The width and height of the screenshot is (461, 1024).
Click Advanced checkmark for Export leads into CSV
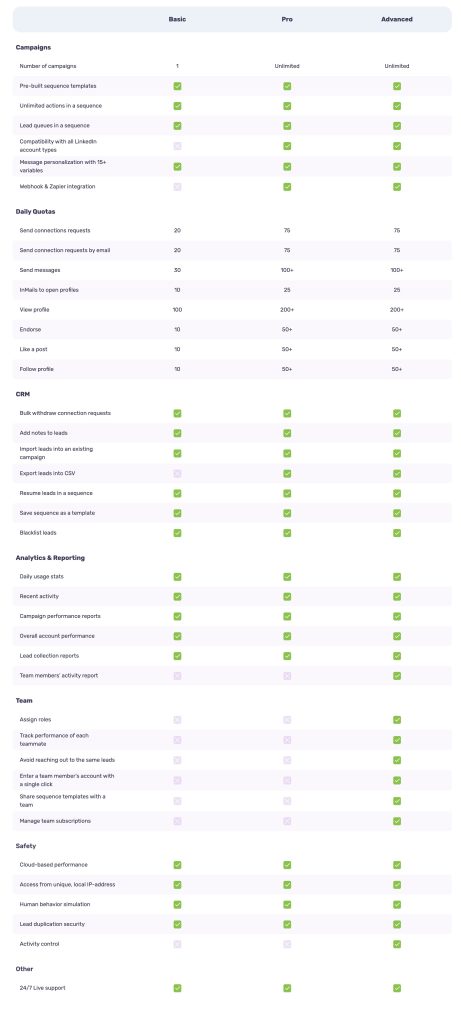(x=396, y=473)
